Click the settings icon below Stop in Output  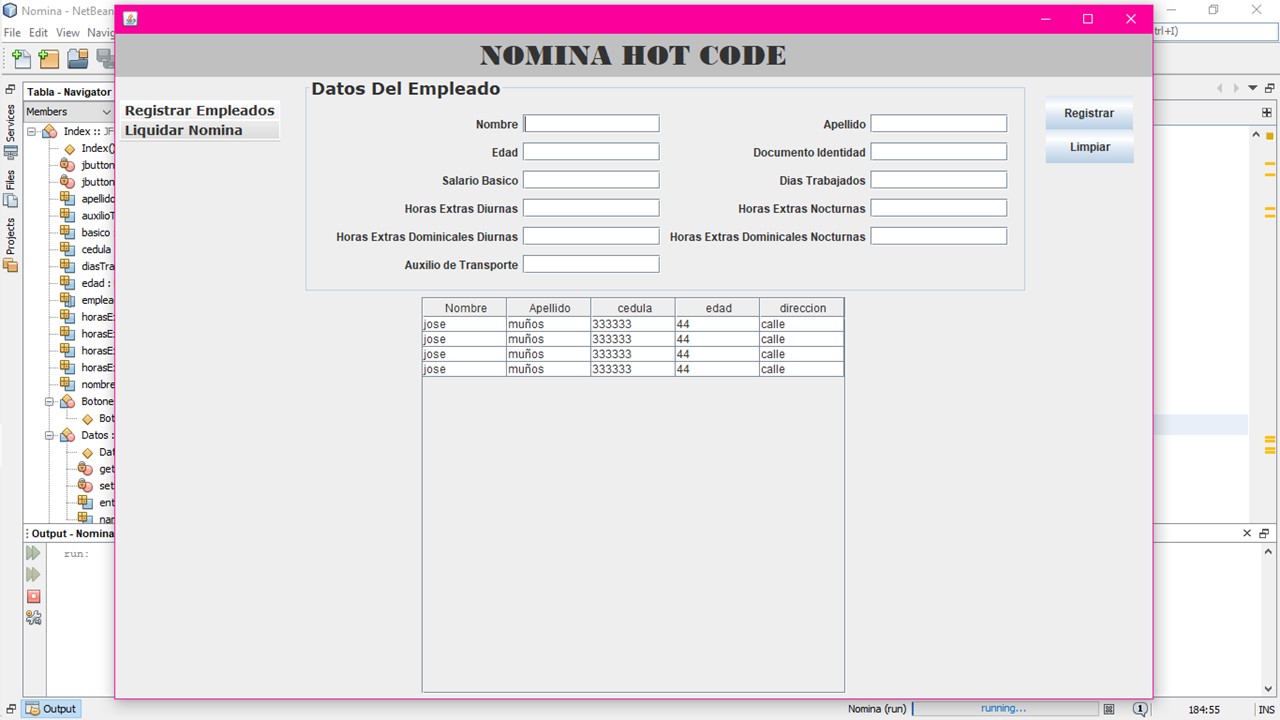tap(33, 618)
